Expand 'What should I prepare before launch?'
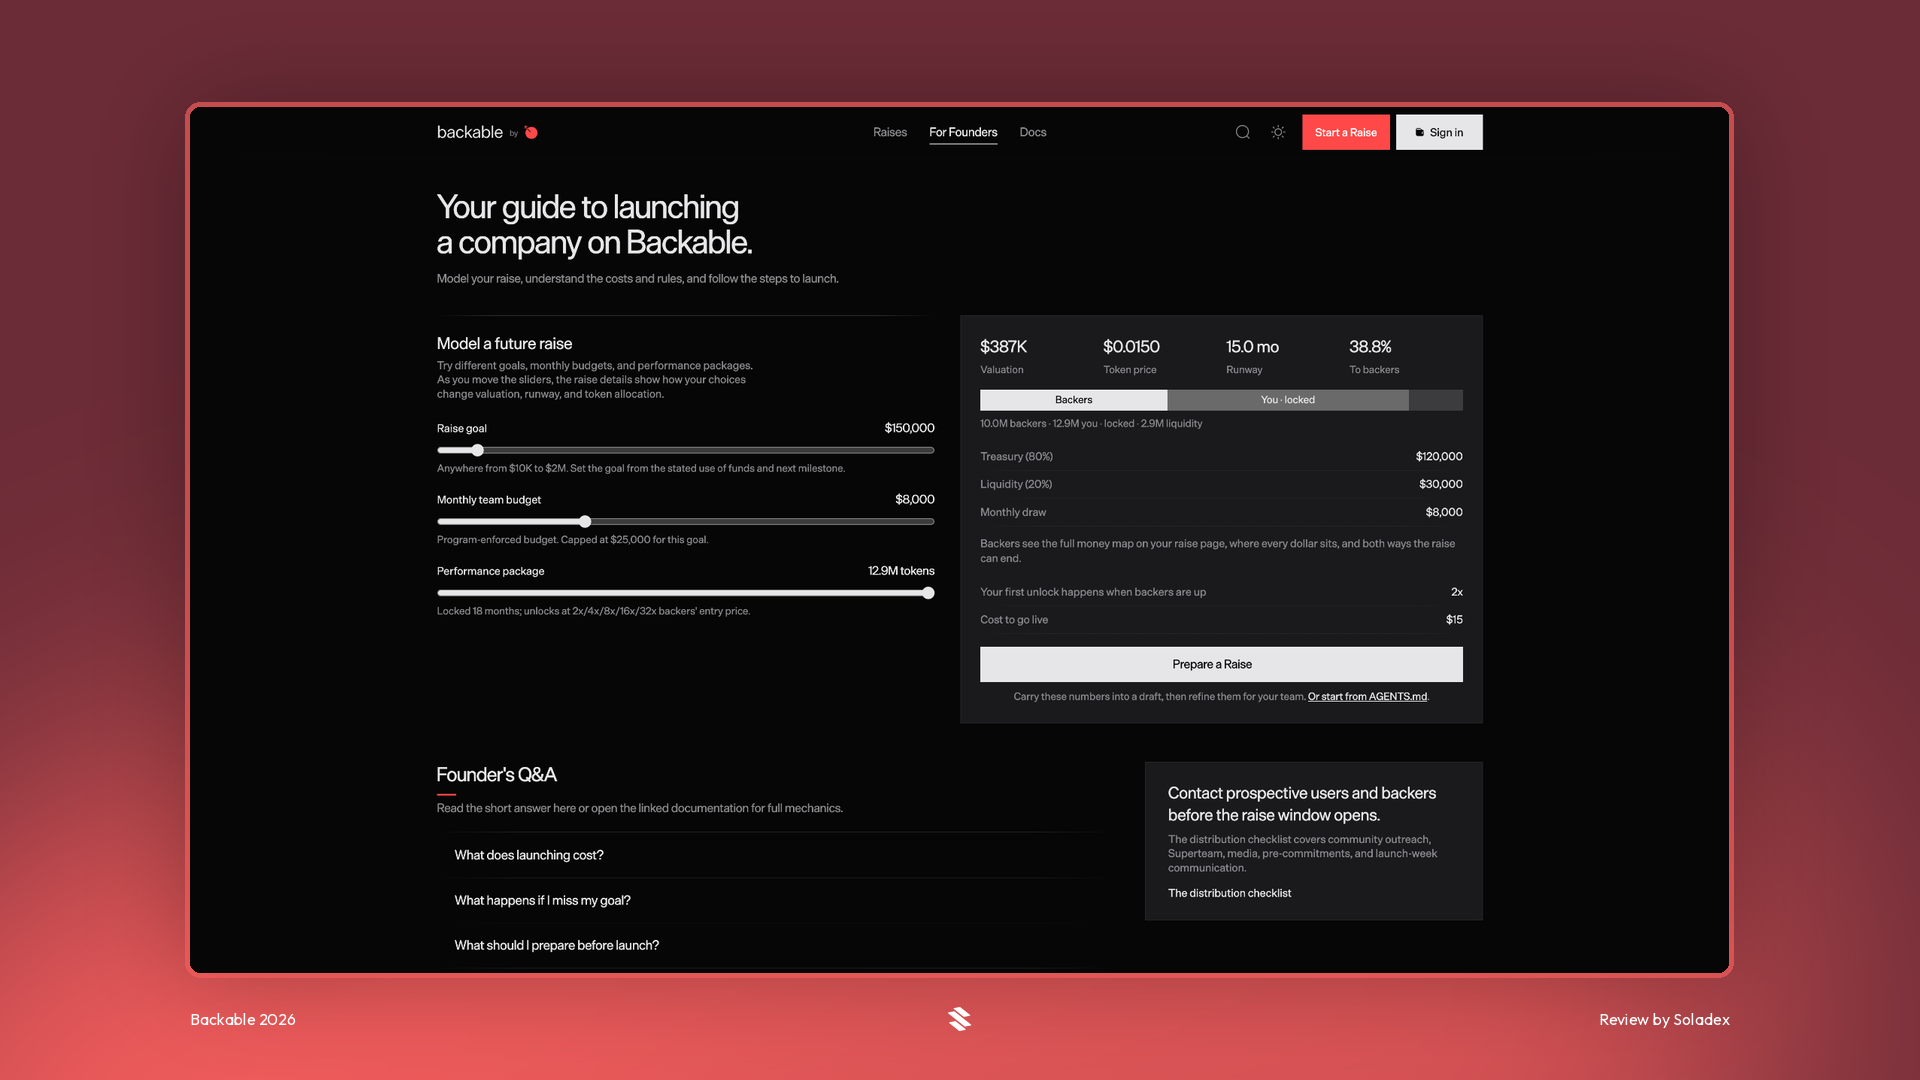 557,945
